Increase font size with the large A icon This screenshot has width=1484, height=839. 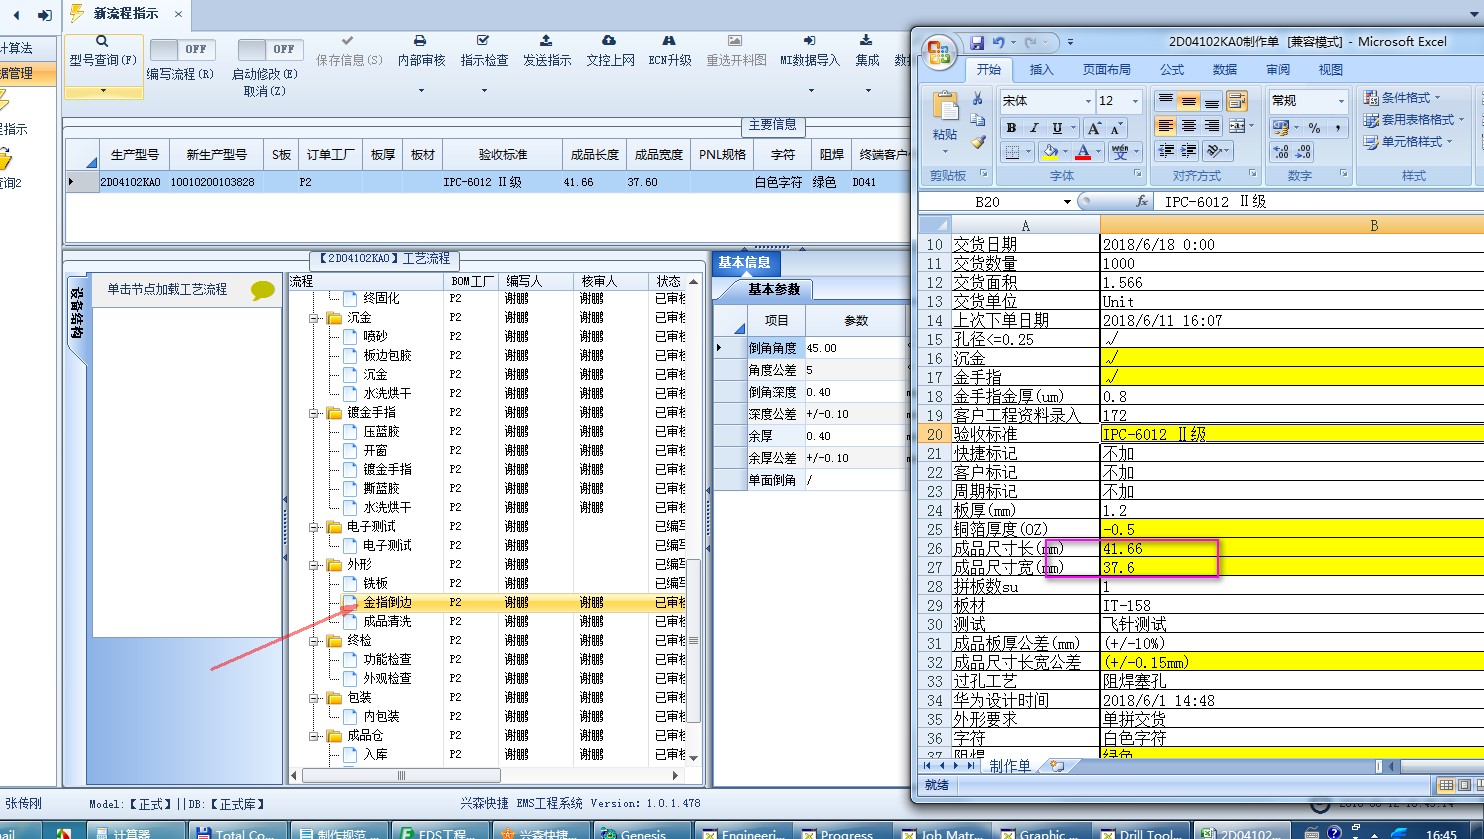point(1094,128)
